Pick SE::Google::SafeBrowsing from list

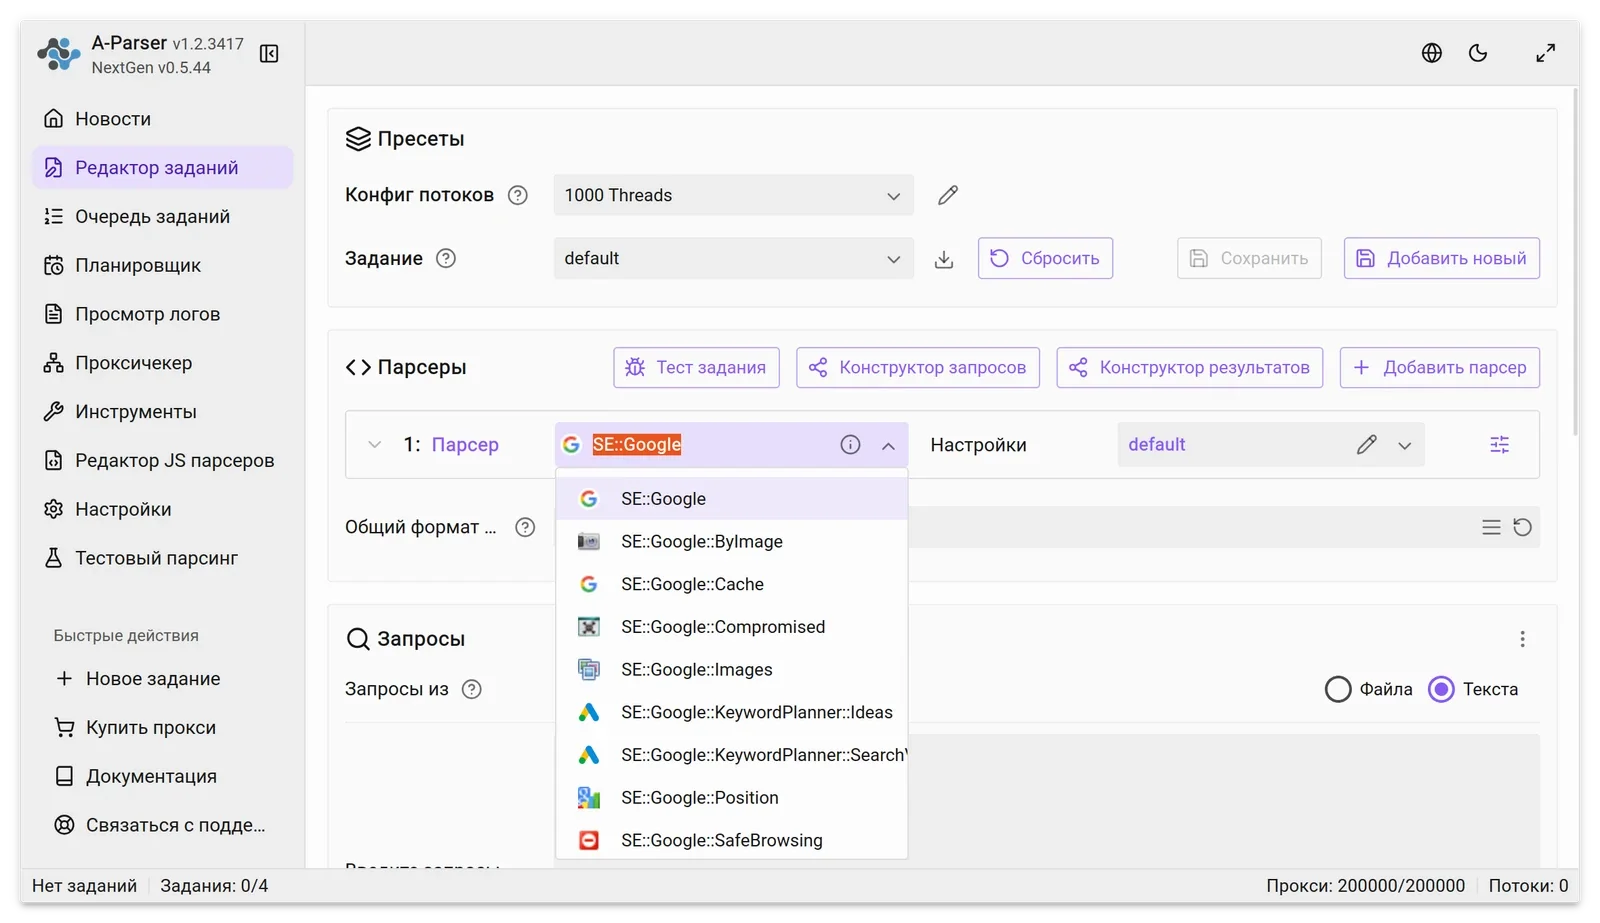pyautogui.click(x=731, y=840)
